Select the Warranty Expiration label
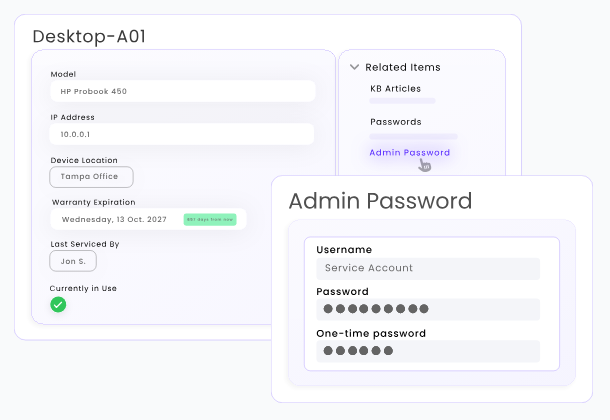 94,202
